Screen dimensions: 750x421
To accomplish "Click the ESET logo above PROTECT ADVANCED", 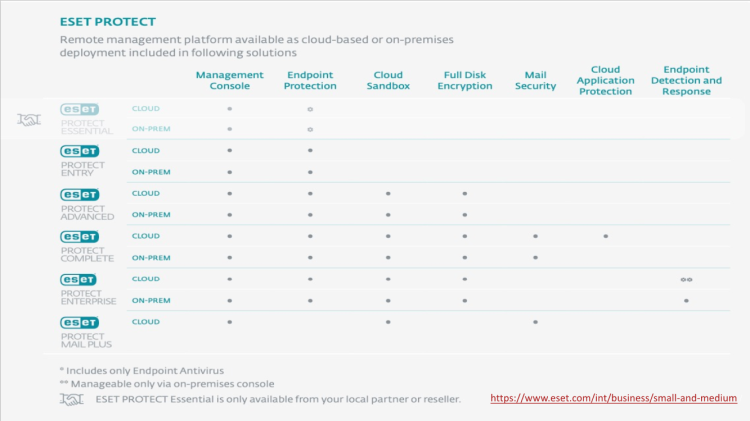I will (x=80, y=194).
